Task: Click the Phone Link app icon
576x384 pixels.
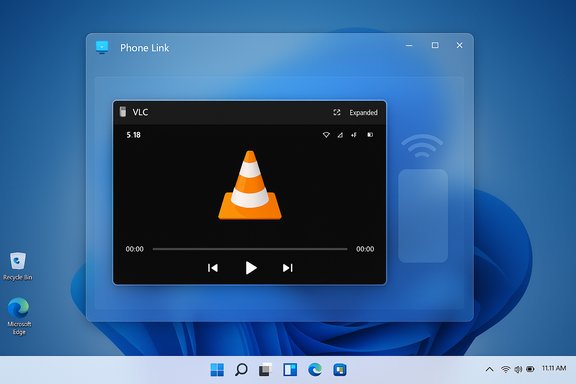Action: click(x=102, y=47)
